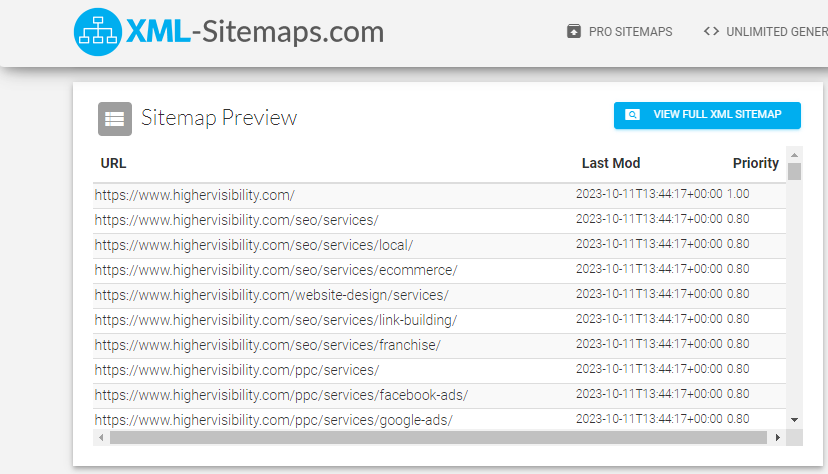The image size is (828, 474).
Task: Click the code brackets icon for Unlimited Generator
Action: (x=711, y=31)
